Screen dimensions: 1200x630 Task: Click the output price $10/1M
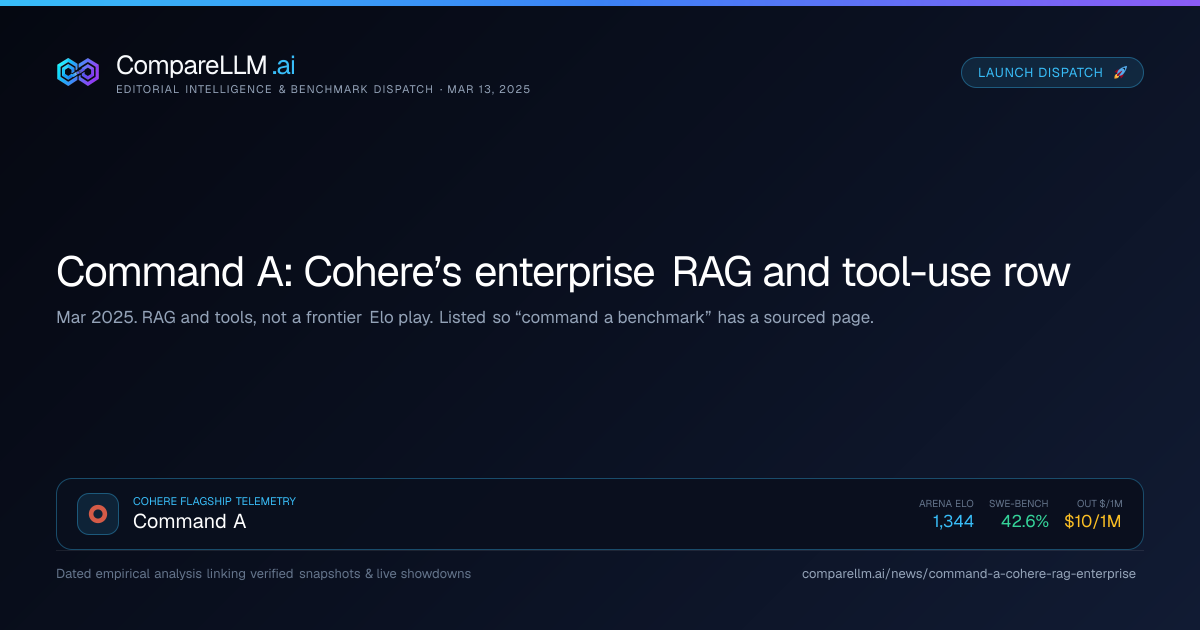pyautogui.click(x=1092, y=521)
